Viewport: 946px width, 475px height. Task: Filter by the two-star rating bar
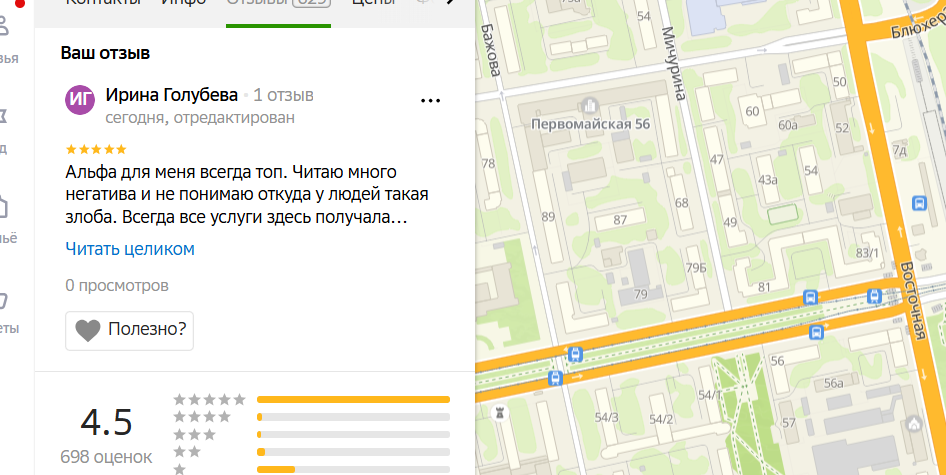(x=354, y=452)
